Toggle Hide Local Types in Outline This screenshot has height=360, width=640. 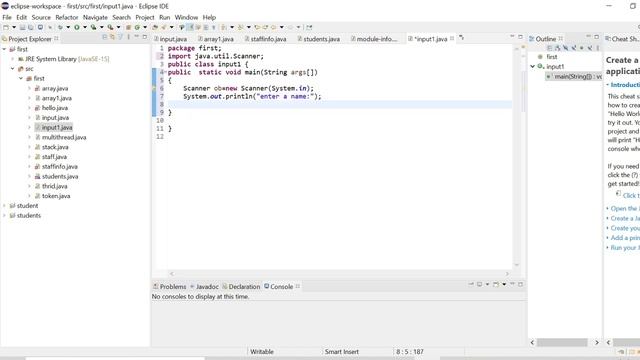pos(589,48)
